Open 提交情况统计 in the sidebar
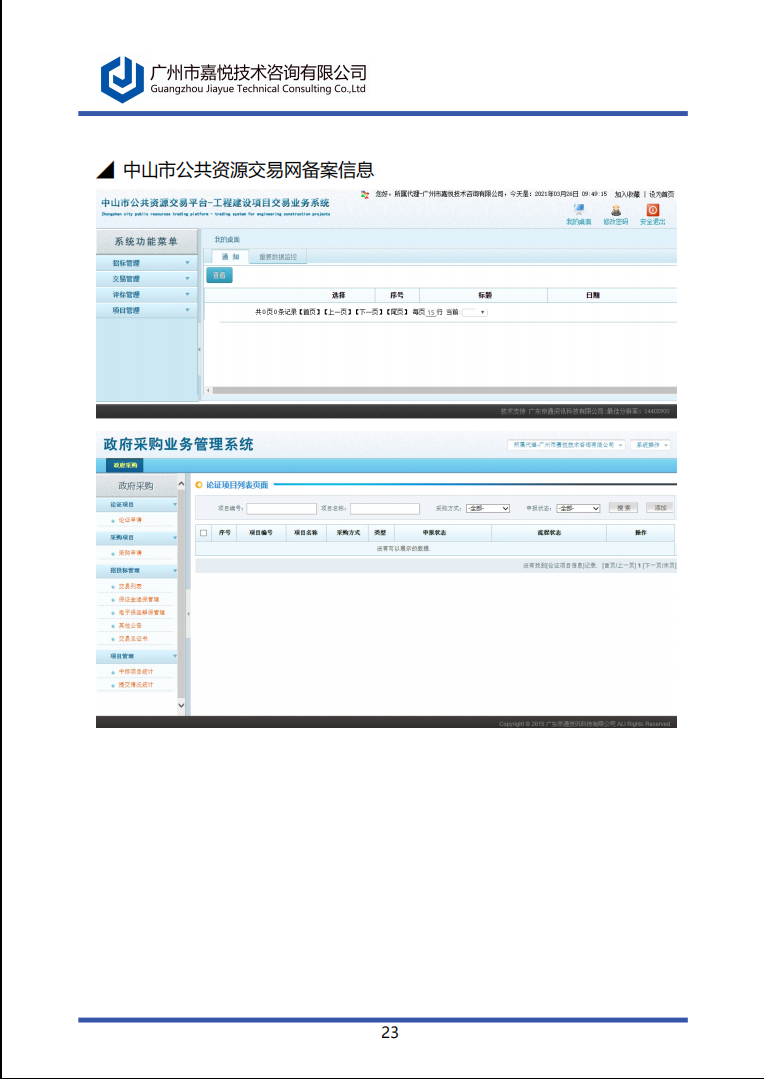The image size is (764, 1079). pyautogui.click(x=136, y=685)
